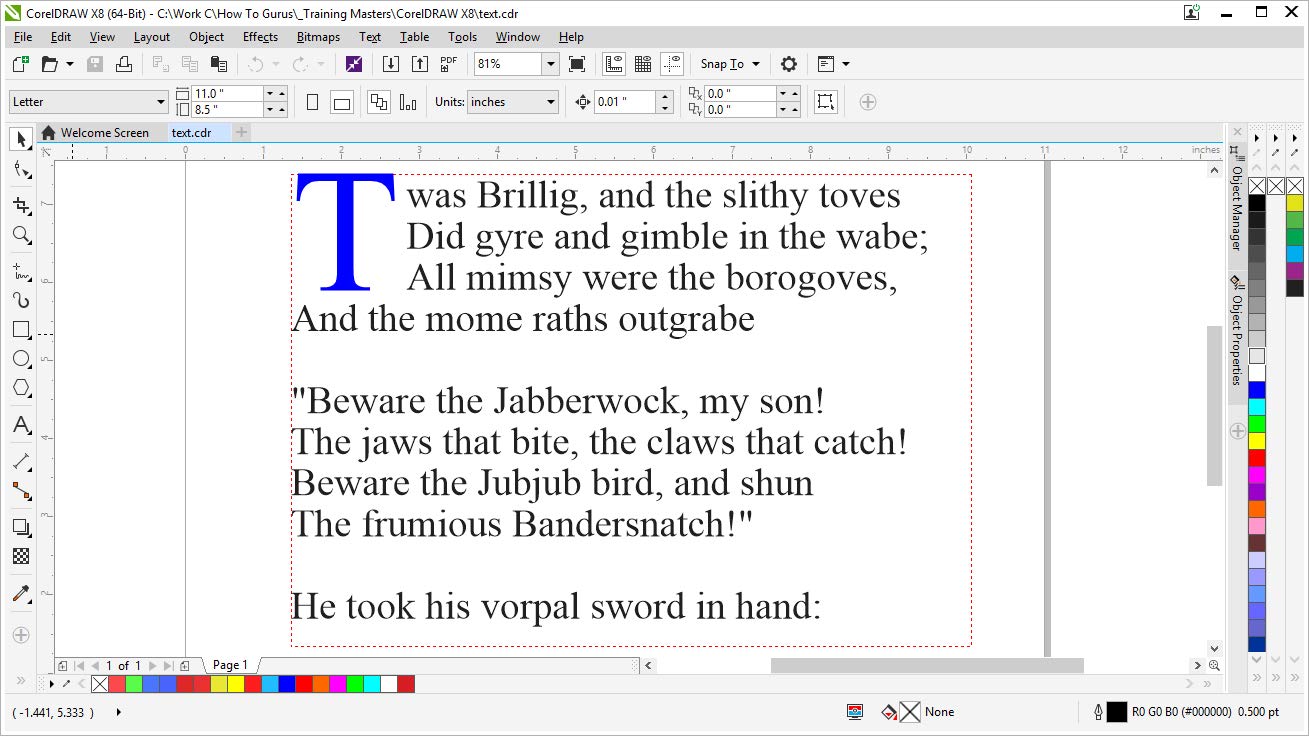Pick the Color Eyedropper tool
This screenshot has height=736, width=1309.
click(21, 594)
